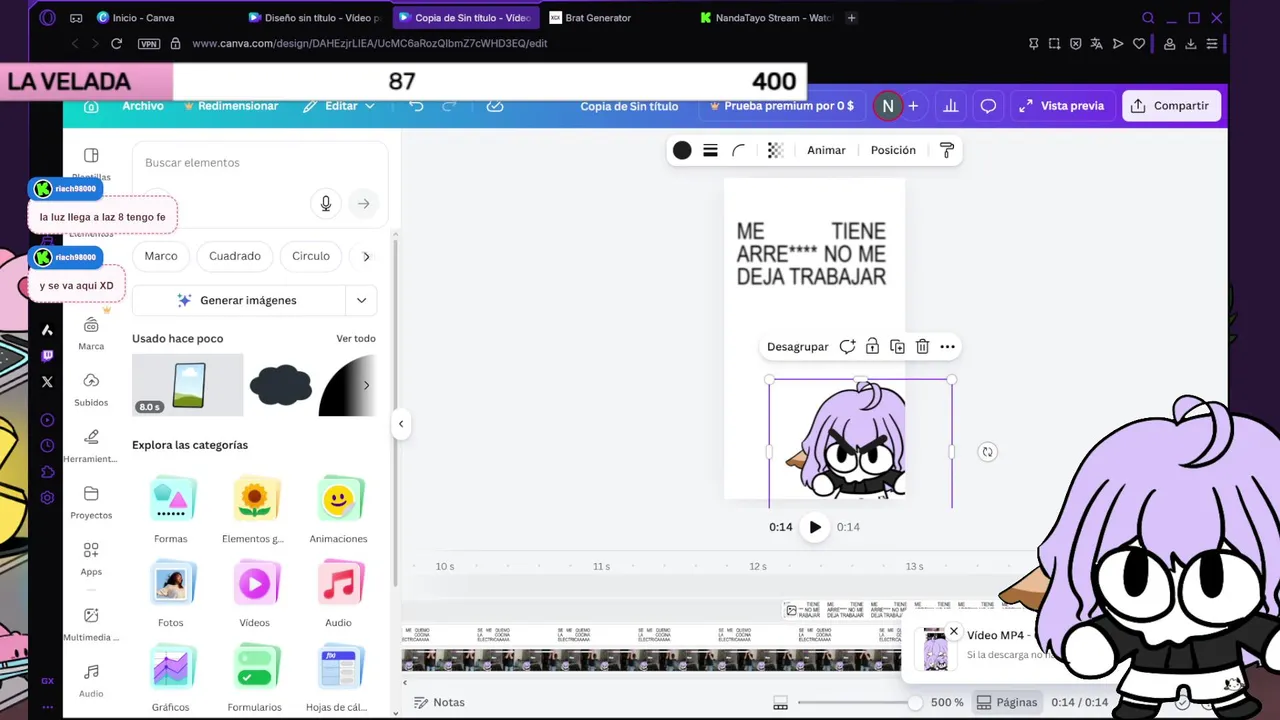Toggle the thumbnail view icon near zoom slider

click(x=781, y=703)
